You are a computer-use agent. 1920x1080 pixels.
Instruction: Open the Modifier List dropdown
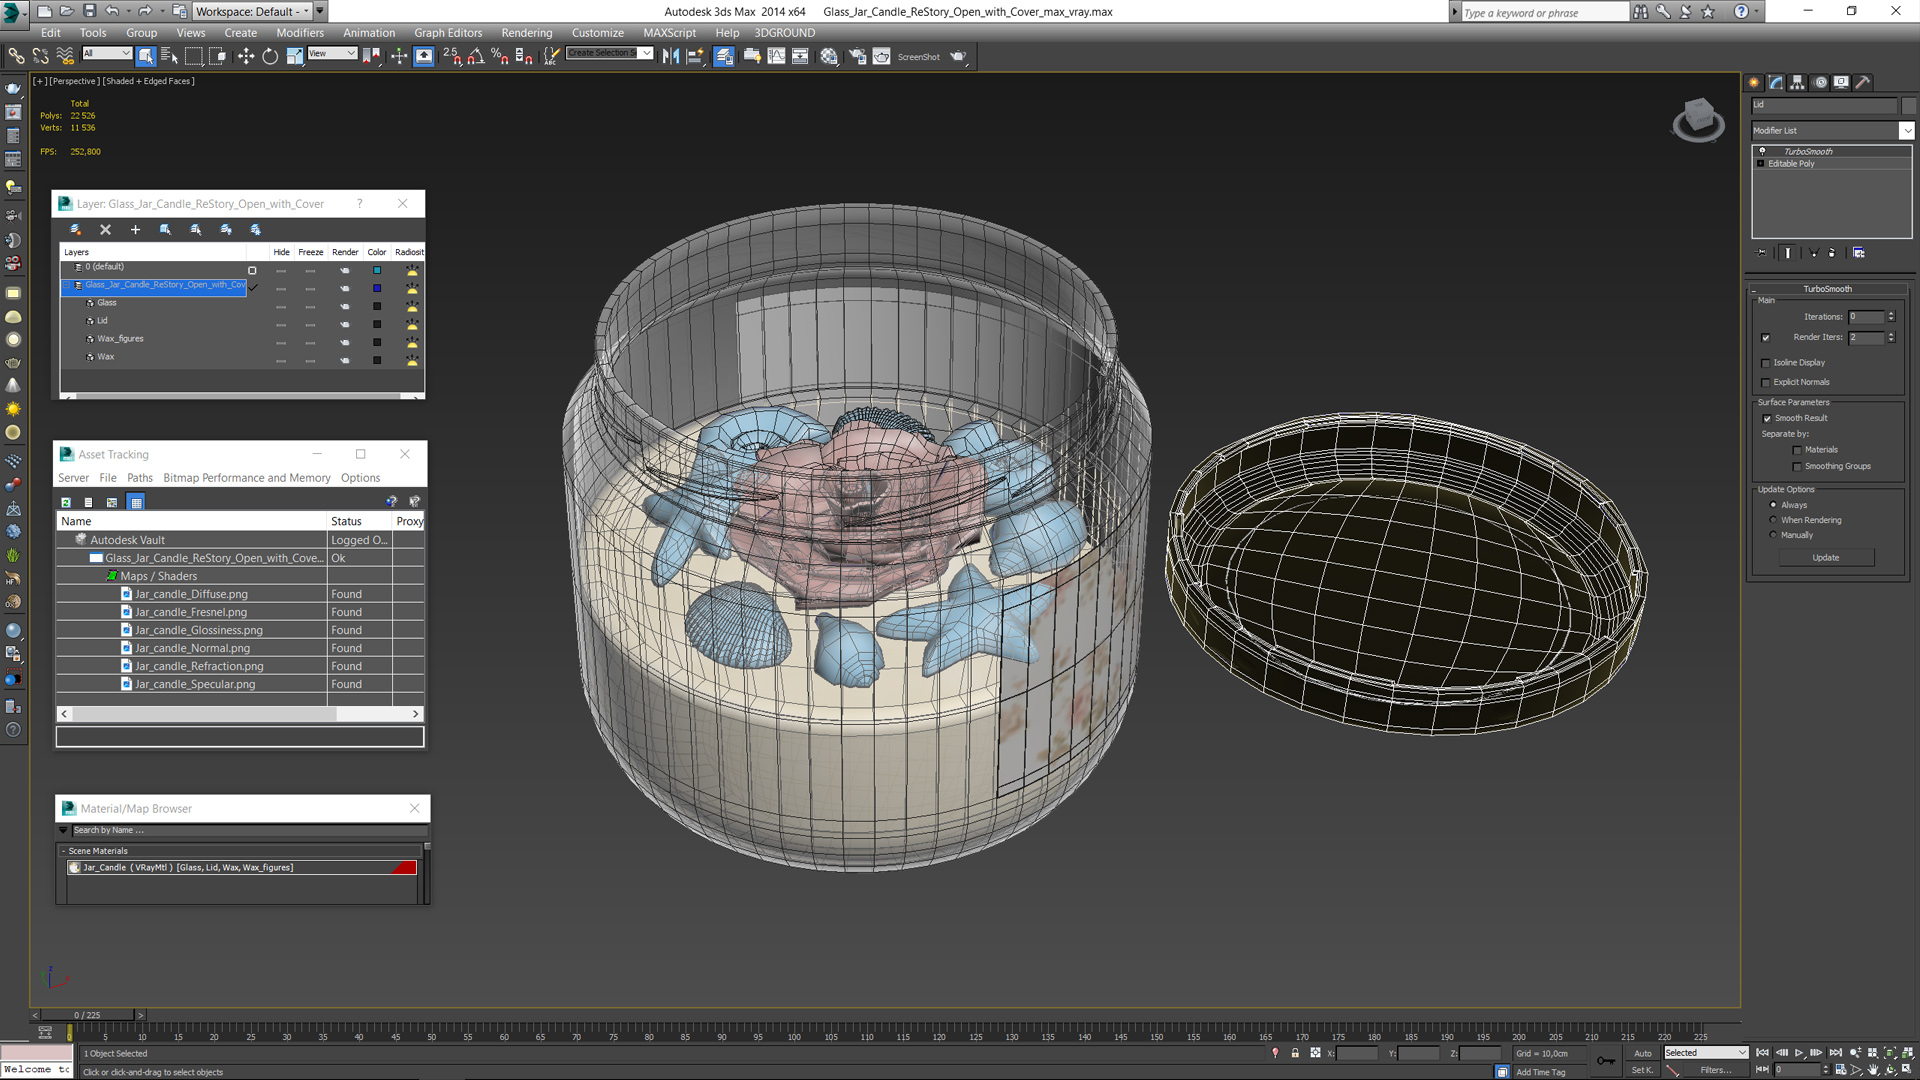point(1907,131)
